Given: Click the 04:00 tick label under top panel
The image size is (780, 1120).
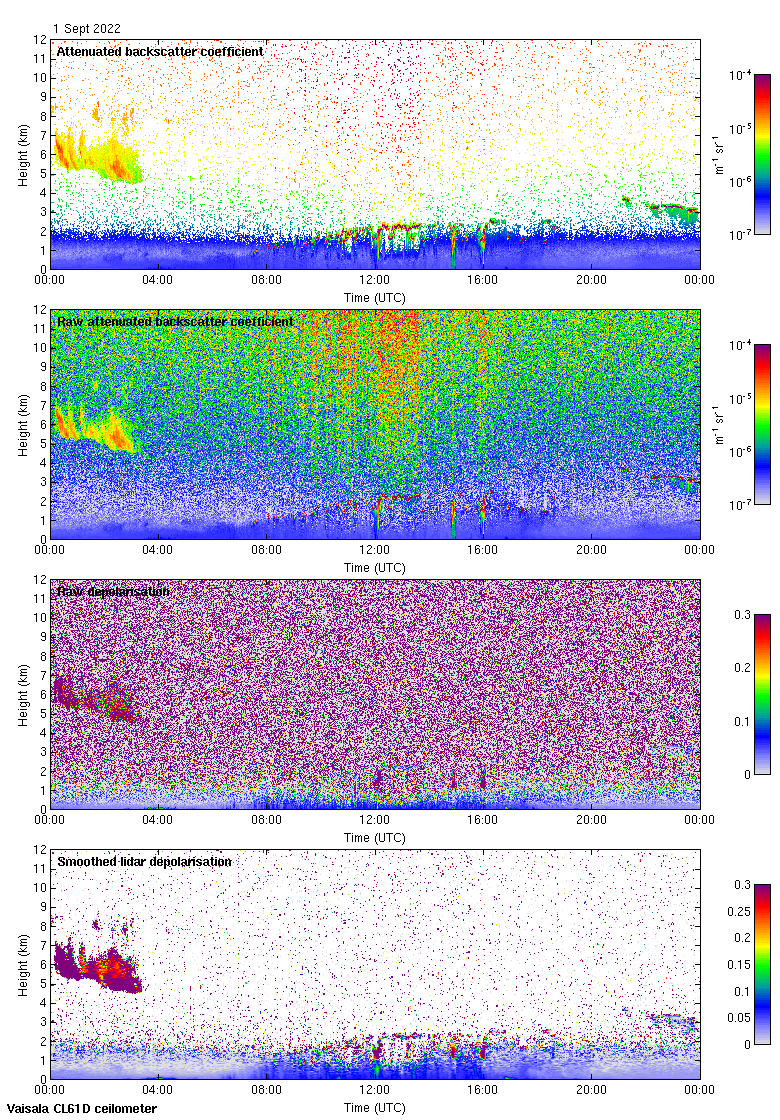Looking at the screenshot, I should 157,280.
